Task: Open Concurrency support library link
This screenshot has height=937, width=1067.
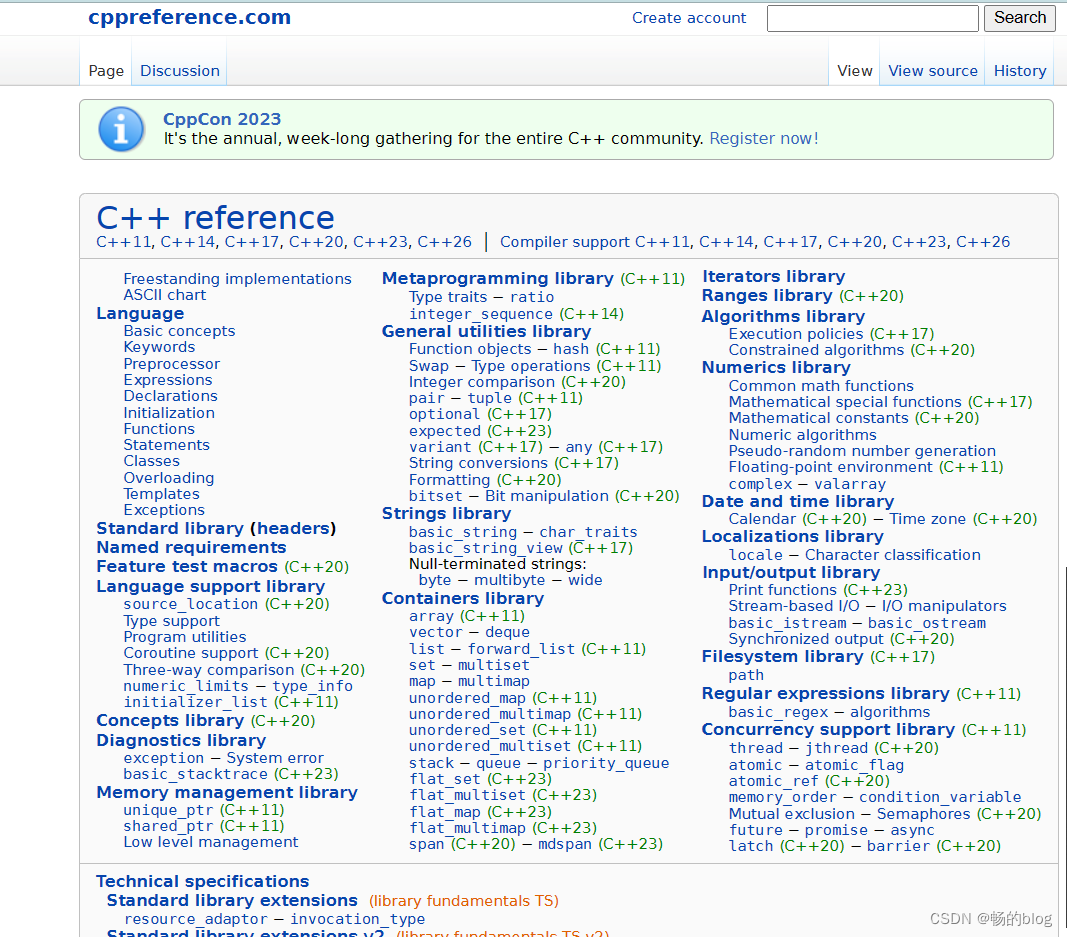Action: pyautogui.click(x=828, y=730)
